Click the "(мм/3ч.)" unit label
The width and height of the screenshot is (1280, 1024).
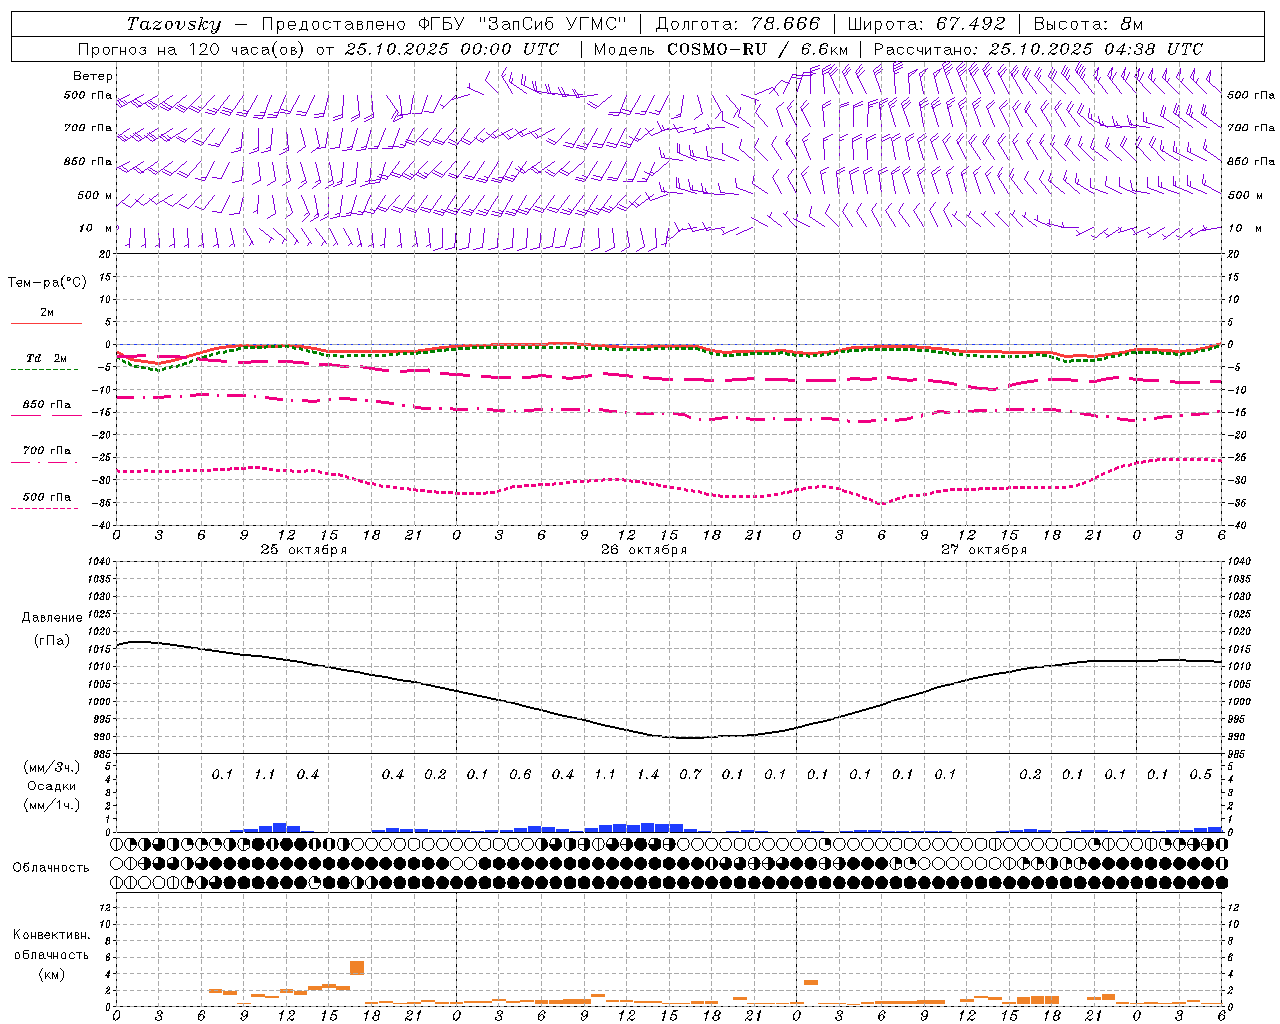(52, 767)
